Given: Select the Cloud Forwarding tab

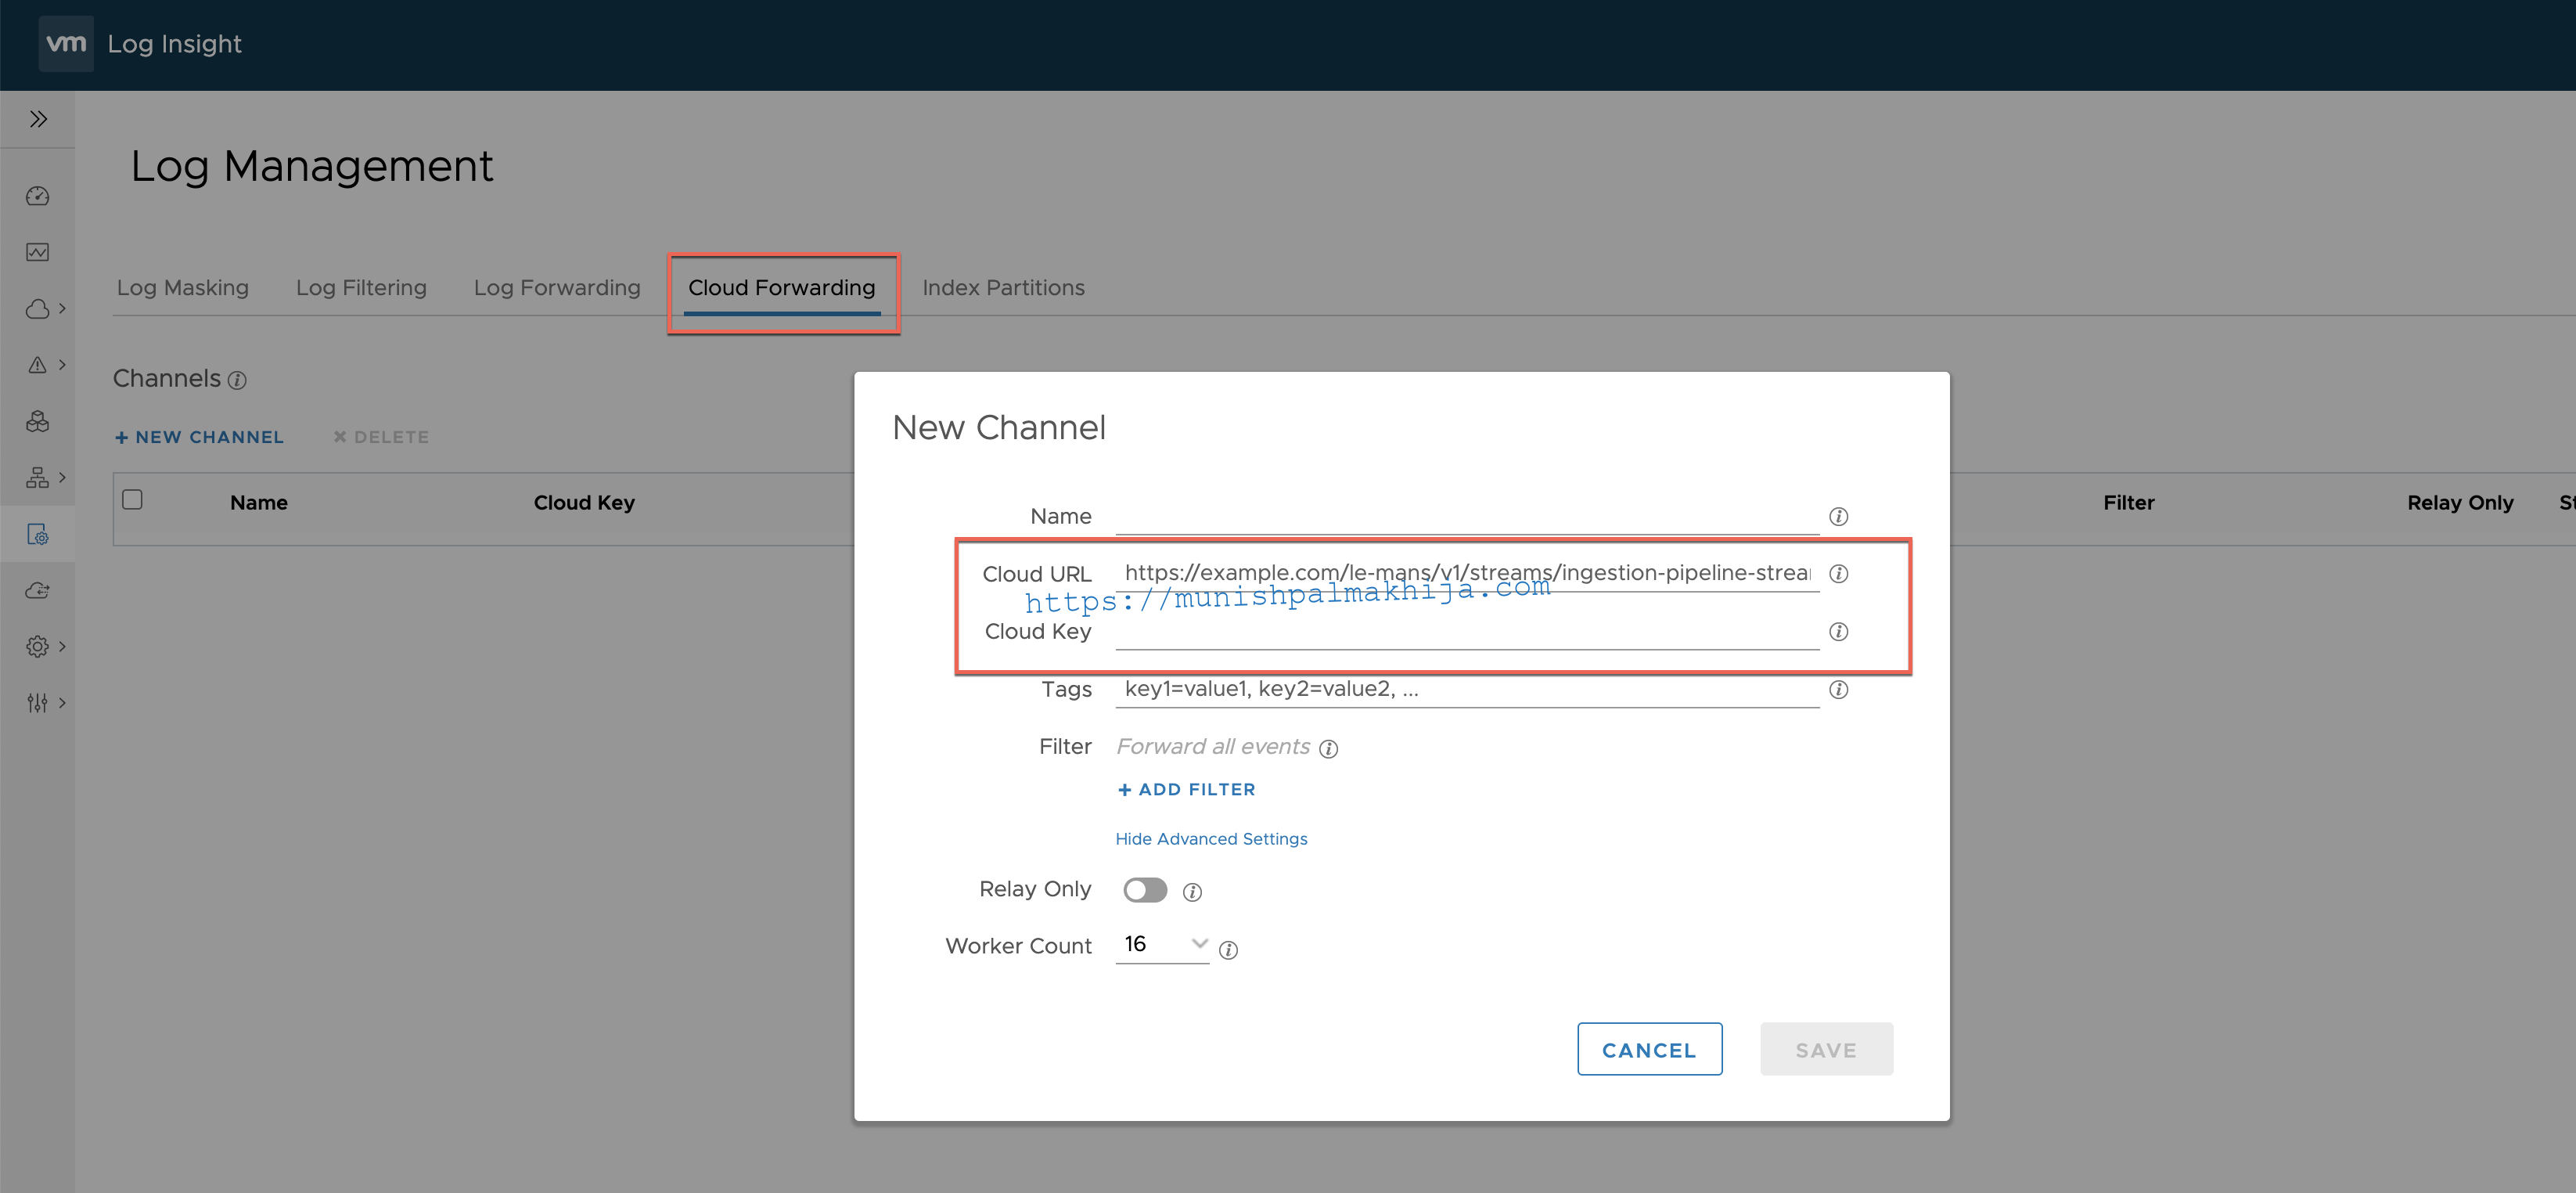Looking at the screenshot, I should click(782, 288).
